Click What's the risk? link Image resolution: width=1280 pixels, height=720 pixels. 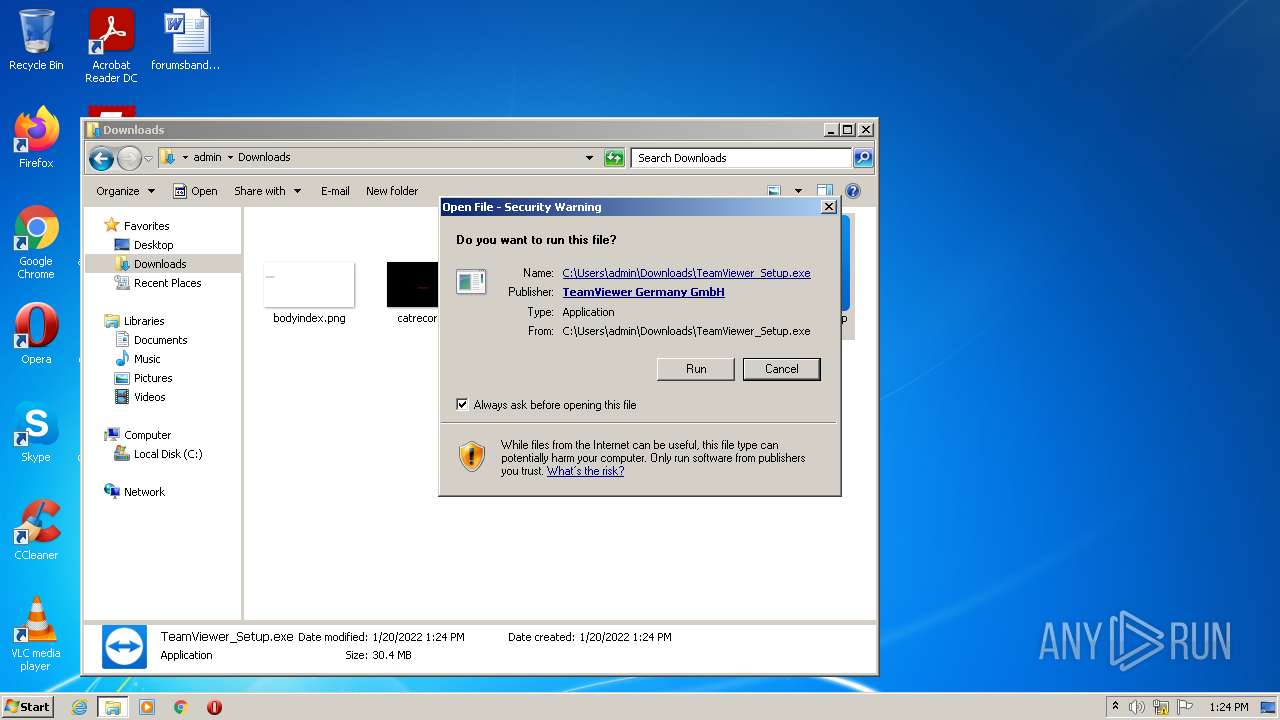coord(585,471)
